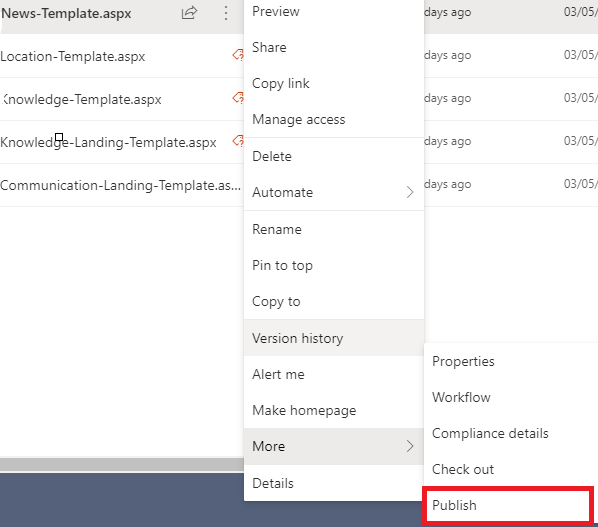Select Check out in the More submenu
598x527 pixels.
click(511, 469)
